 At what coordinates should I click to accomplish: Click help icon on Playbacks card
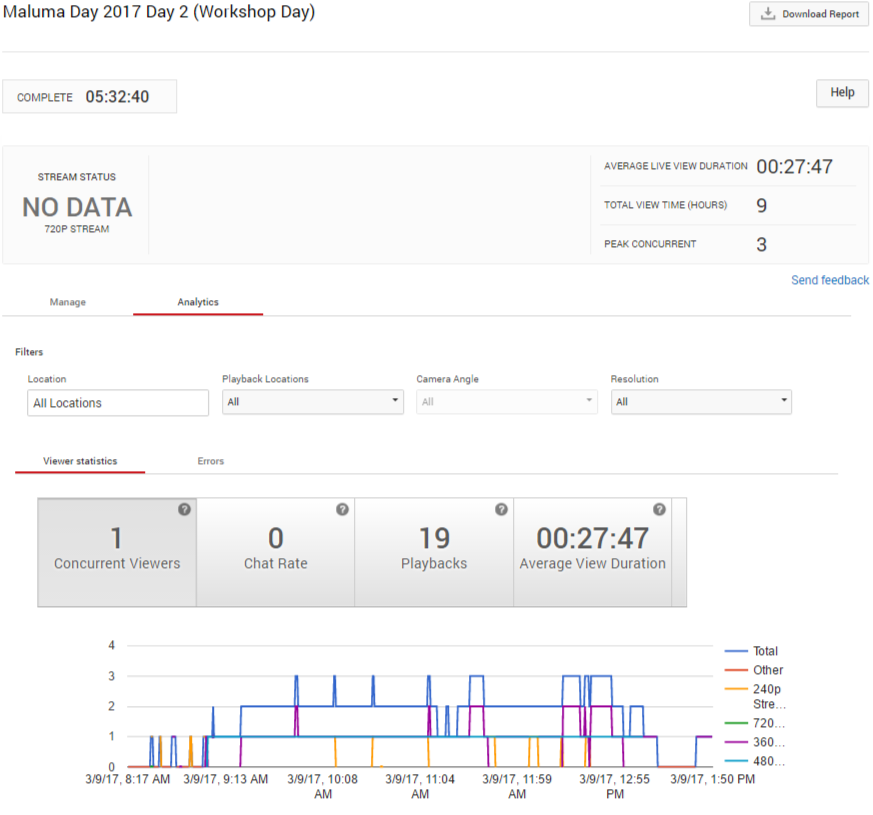(501, 509)
